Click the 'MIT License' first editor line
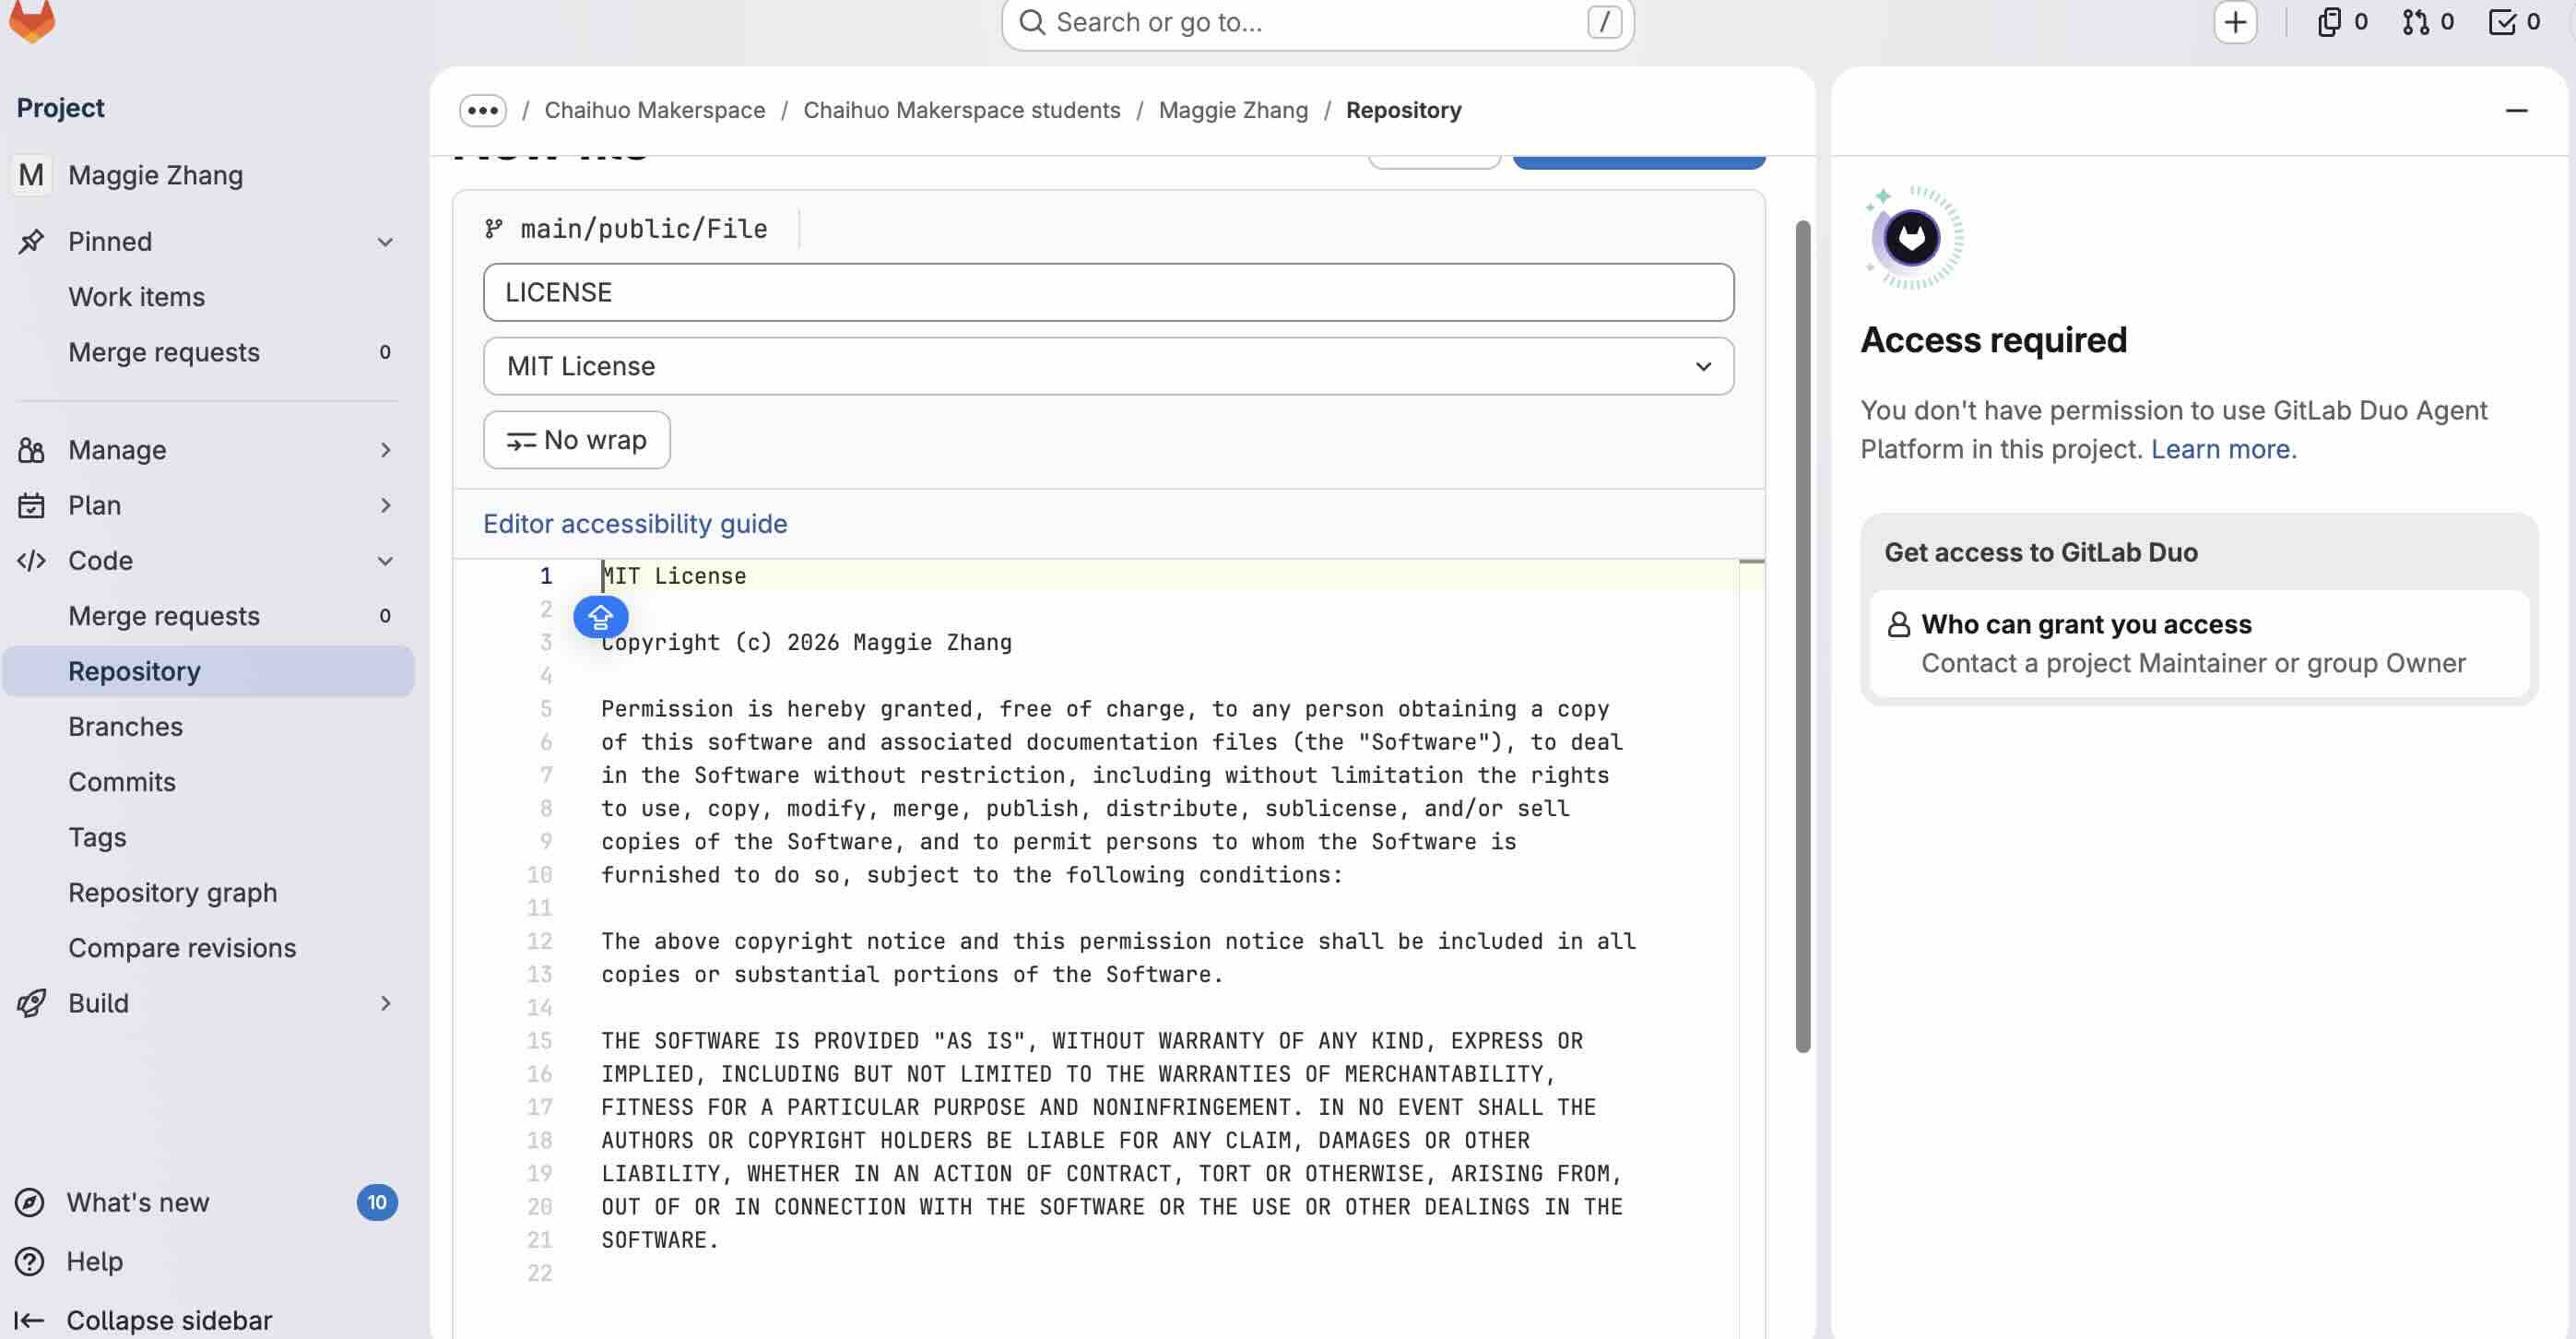This screenshot has height=1339, width=2576. coord(674,576)
